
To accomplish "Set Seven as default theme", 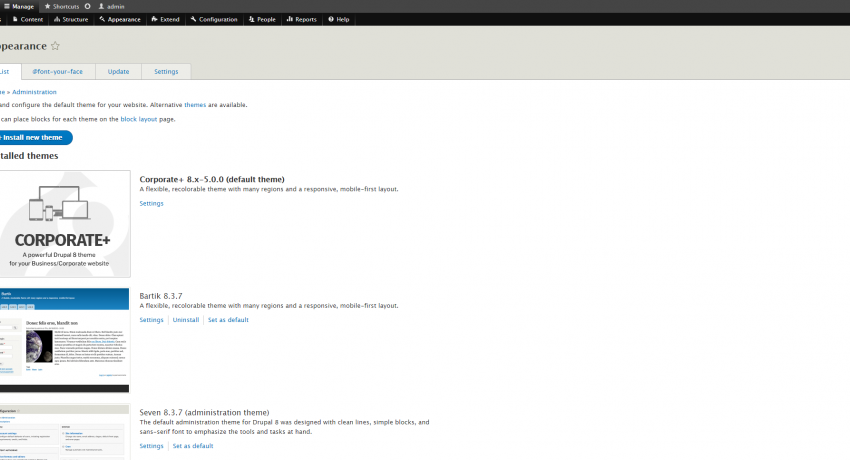I will [x=193, y=446].
